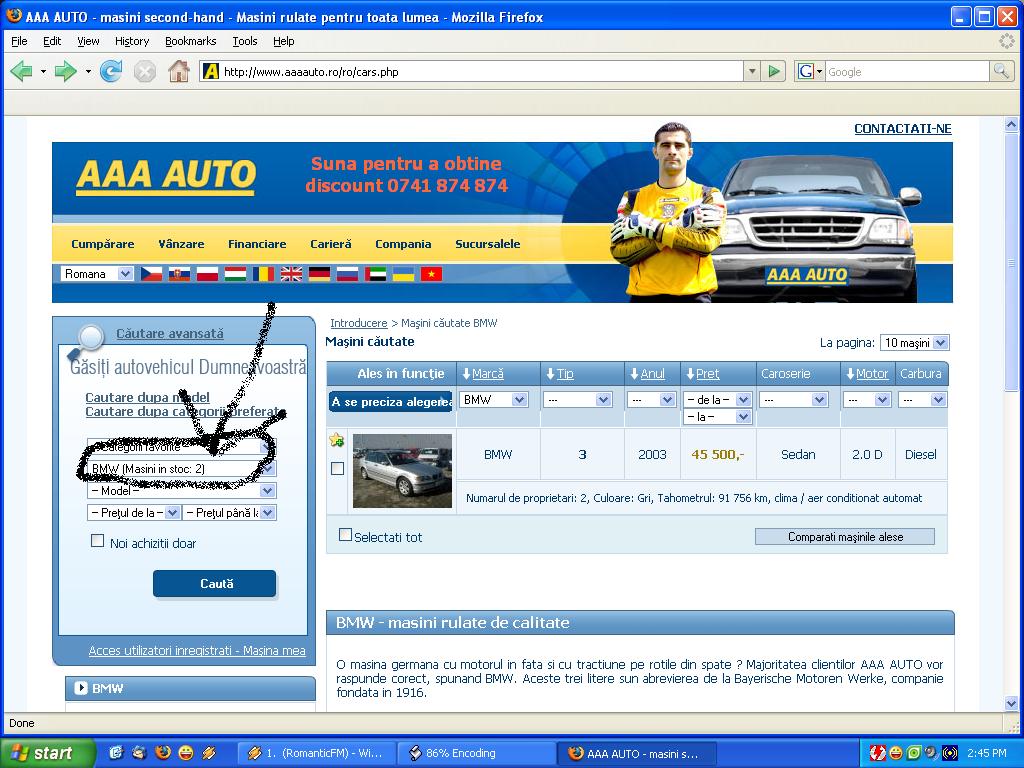Click the Stop loading icon

(x=144, y=71)
